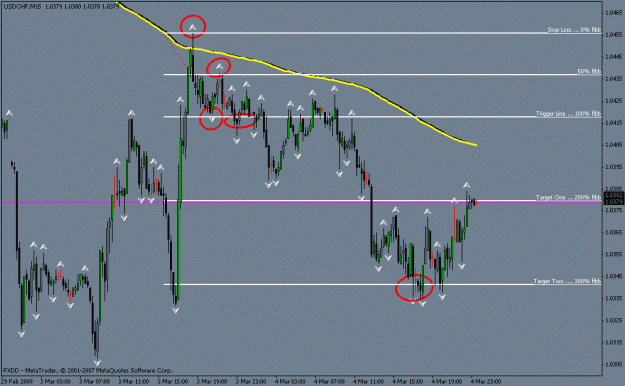The width and height of the screenshot is (625, 386).
Task: Click the 1.0425 price axis label
Action: click(613, 100)
